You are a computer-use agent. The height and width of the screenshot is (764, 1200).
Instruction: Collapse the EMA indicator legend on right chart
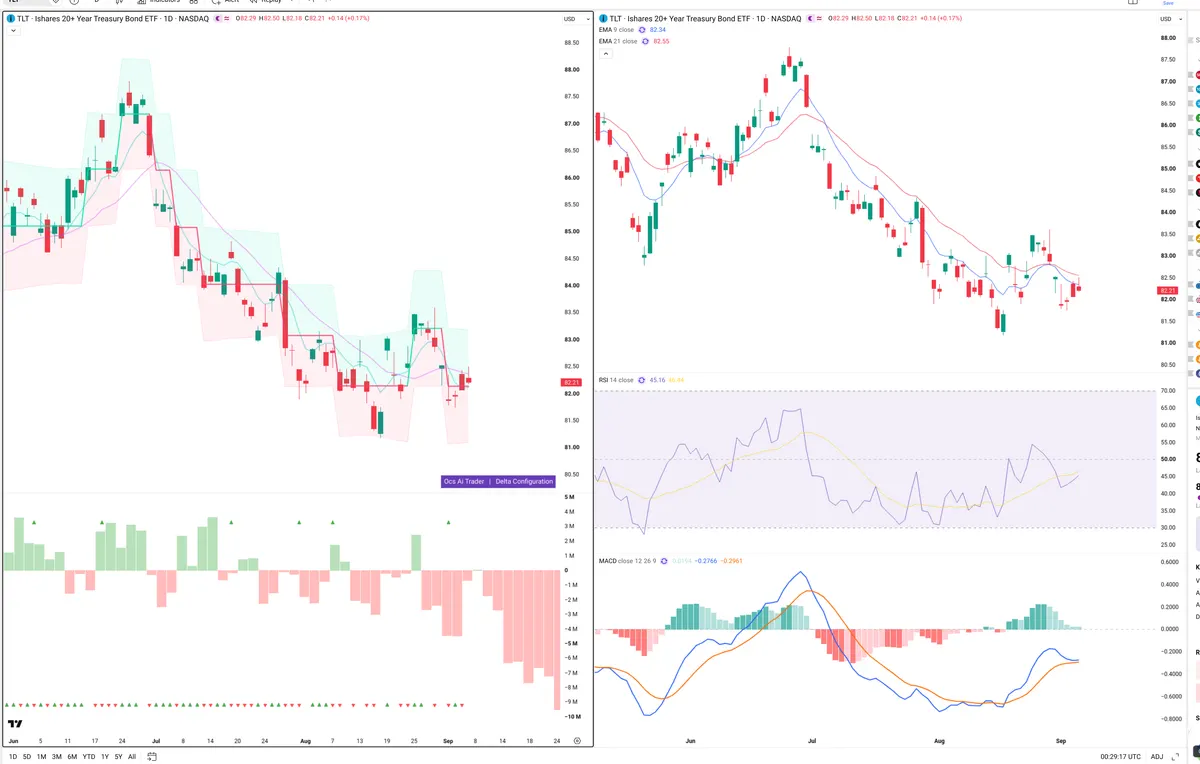point(604,54)
